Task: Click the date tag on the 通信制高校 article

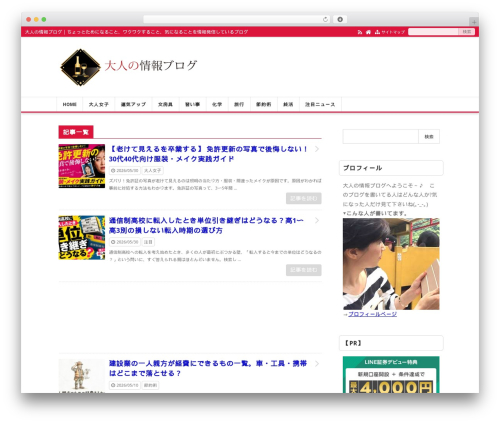Action: pyautogui.click(x=125, y=242)
